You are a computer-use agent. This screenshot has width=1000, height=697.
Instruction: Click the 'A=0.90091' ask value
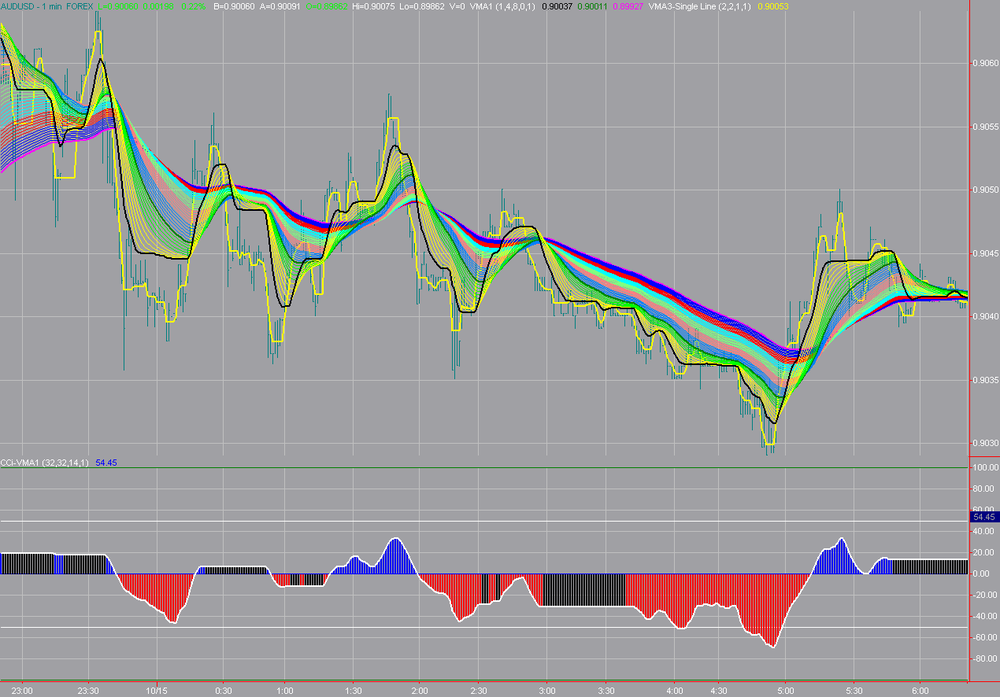pos(280,6)
